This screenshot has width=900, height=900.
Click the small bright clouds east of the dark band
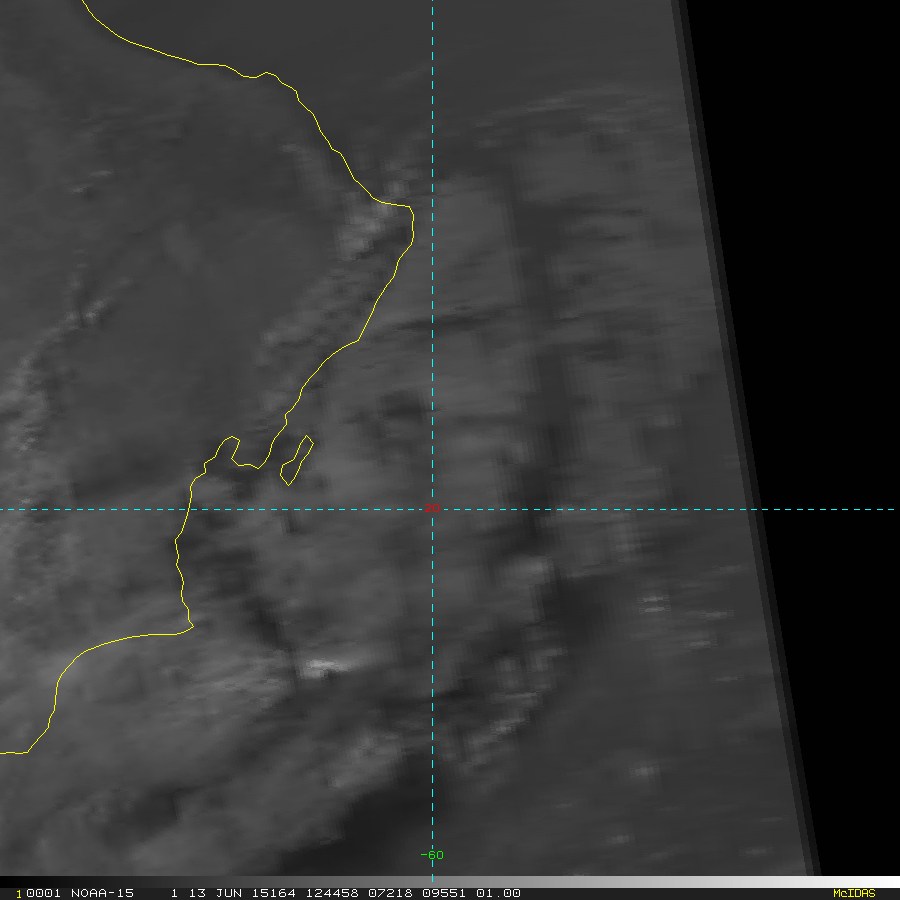(655, 604)
